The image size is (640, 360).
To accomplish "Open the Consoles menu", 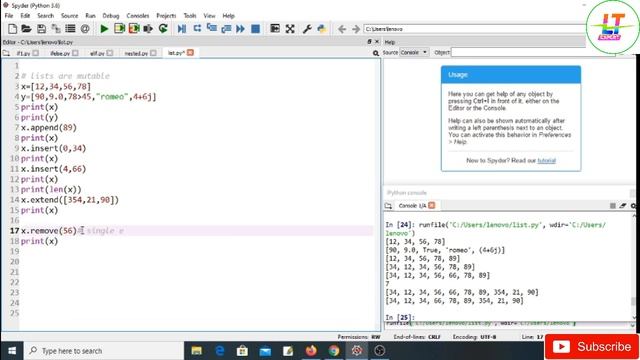I will pyautogui.click(x=138, y=16).
